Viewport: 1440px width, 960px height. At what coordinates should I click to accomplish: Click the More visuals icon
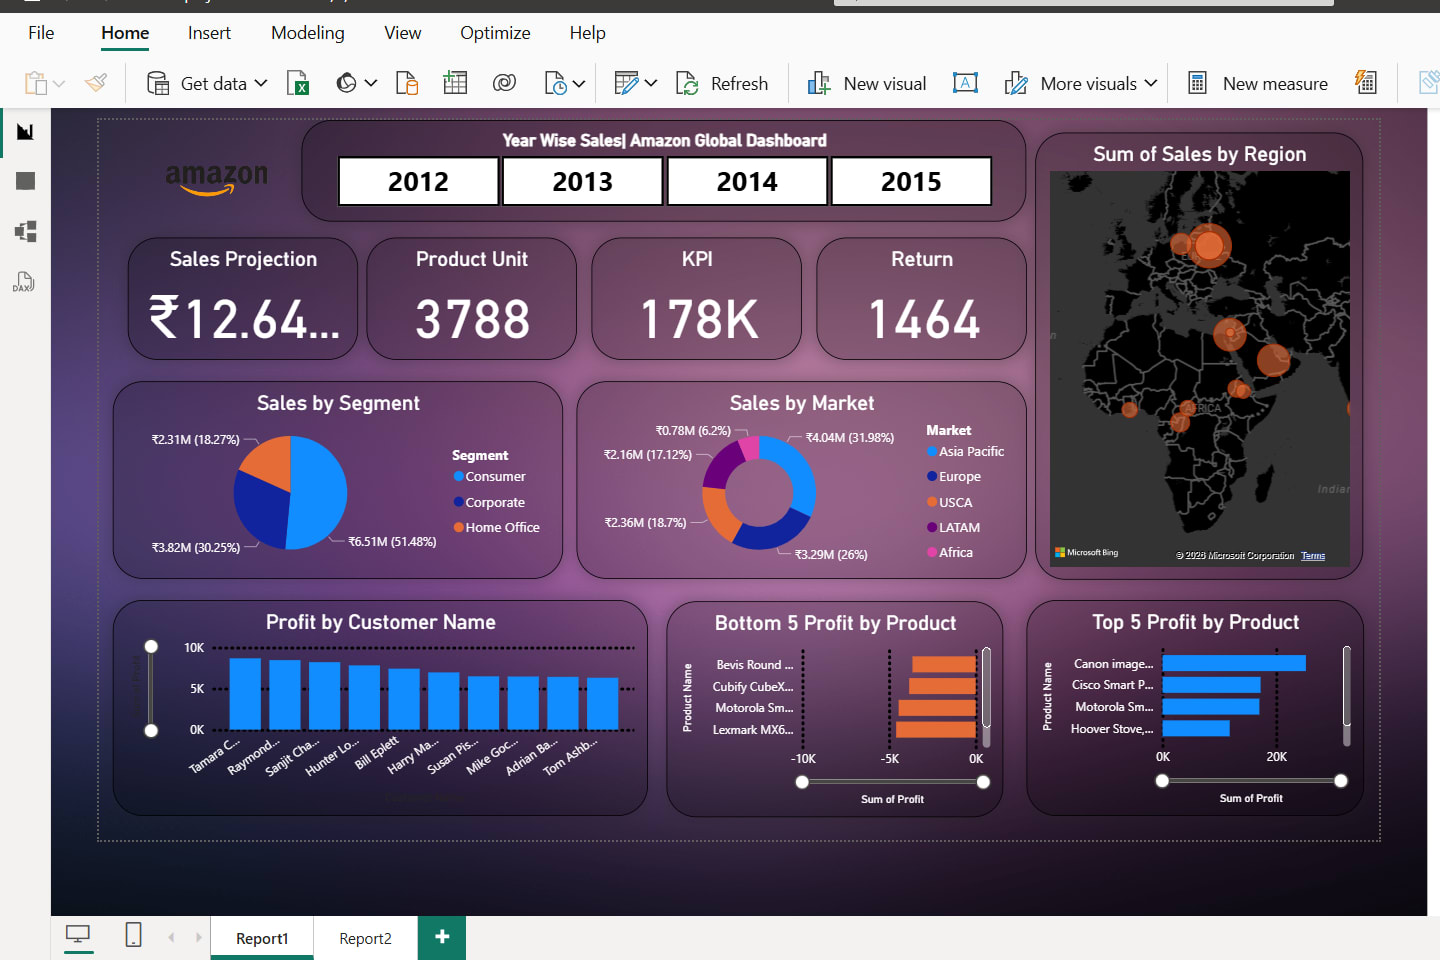(x=1016, y=83)
